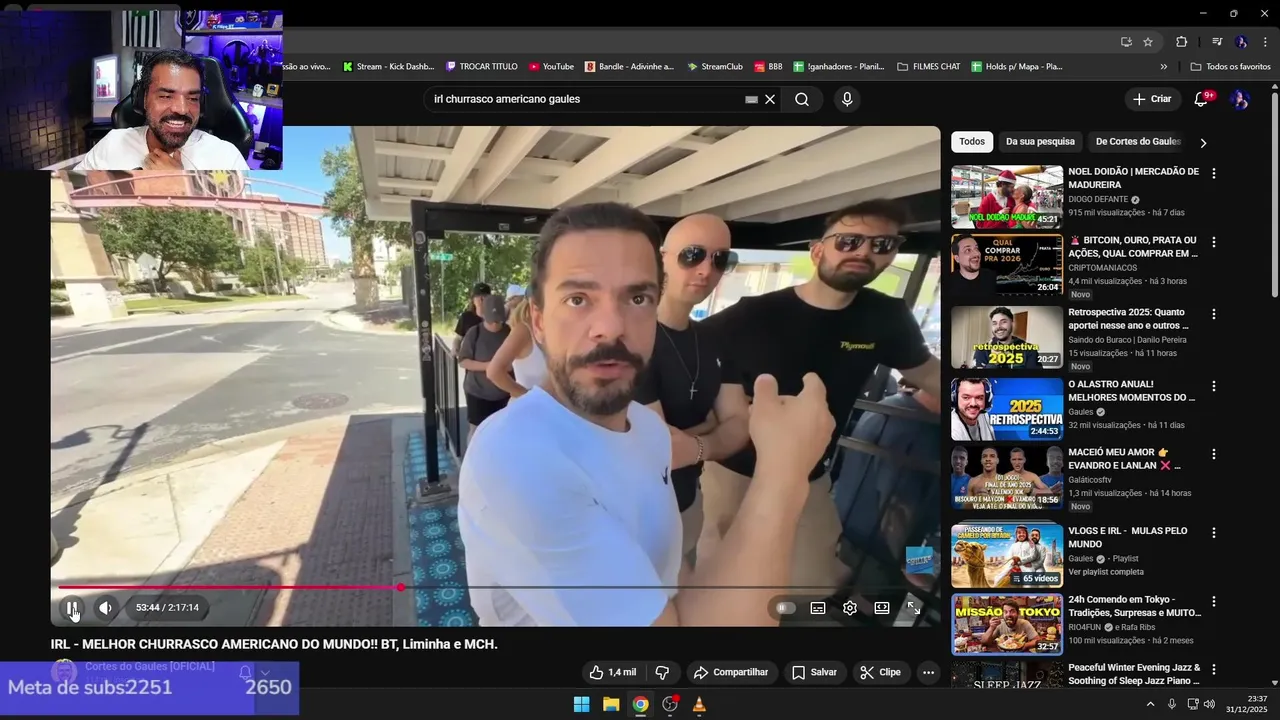
Task: Click the YouTube search magnifier button
Action: tap(802, 99)
